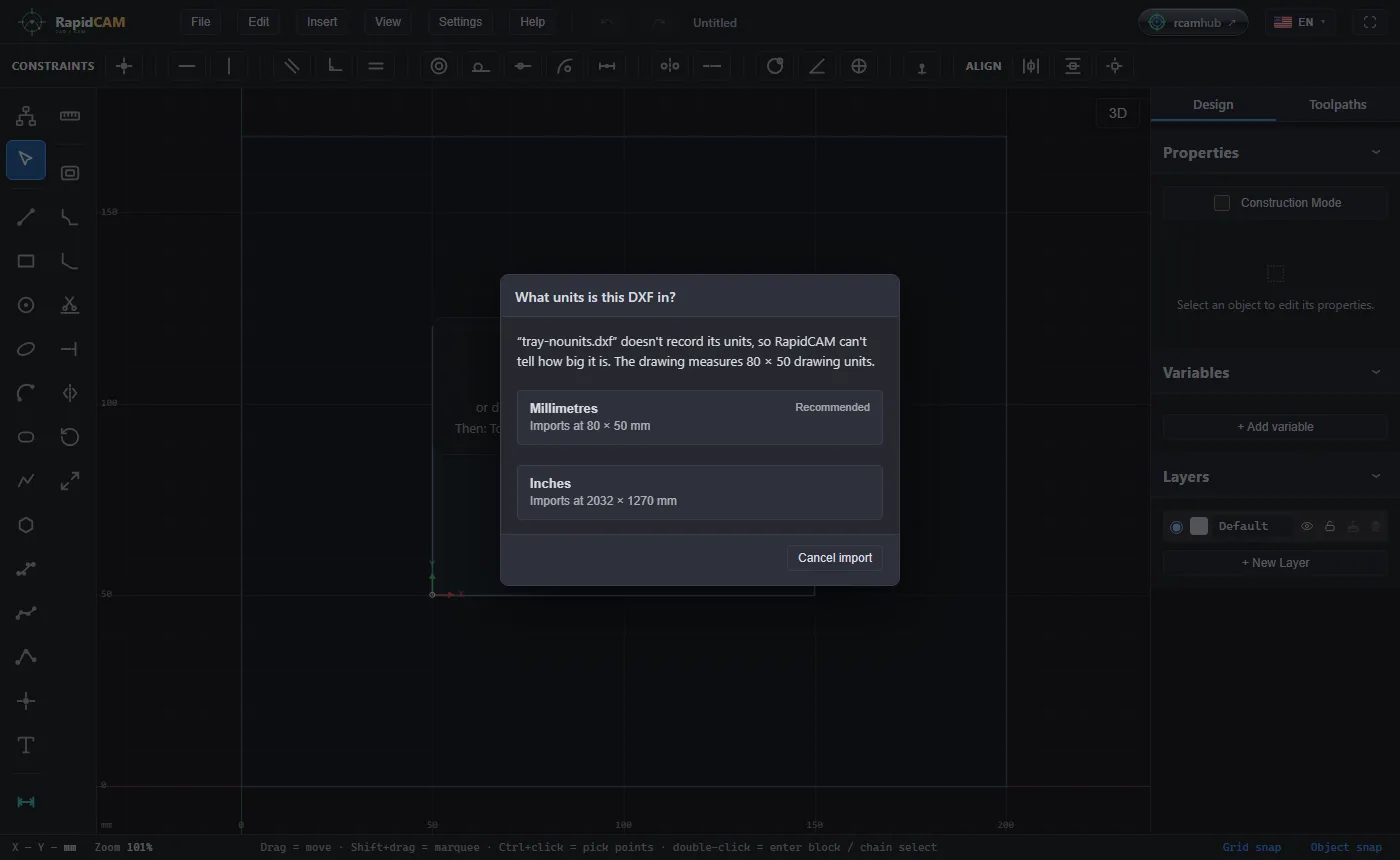Viewport: 1400px width, 860px height.
Task: Choose the Hexagon polygon tool
Action: [x=26, y=525]
